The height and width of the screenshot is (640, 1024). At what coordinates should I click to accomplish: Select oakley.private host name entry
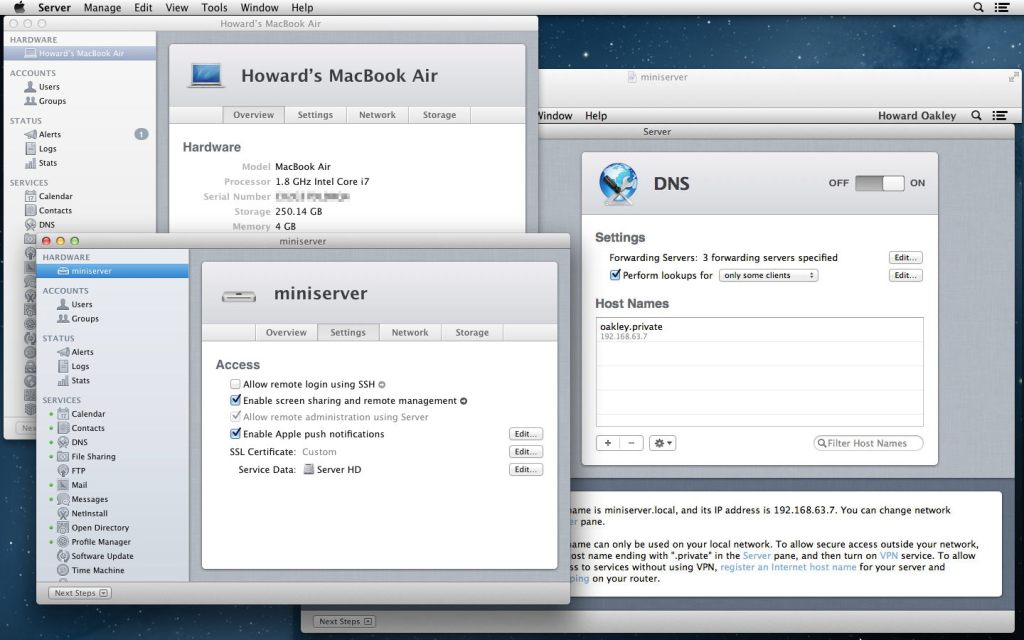[x=760, y=330]
